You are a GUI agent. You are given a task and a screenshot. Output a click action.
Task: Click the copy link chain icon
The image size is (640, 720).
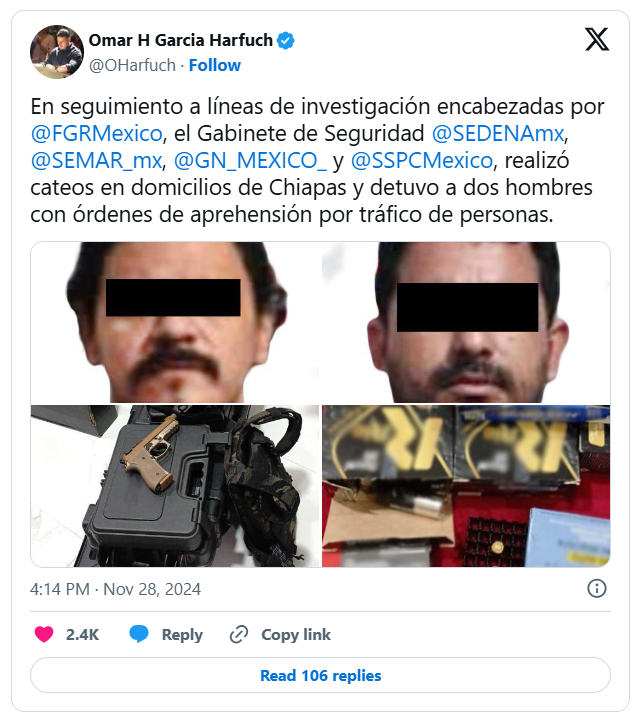[x=239, y=634]
